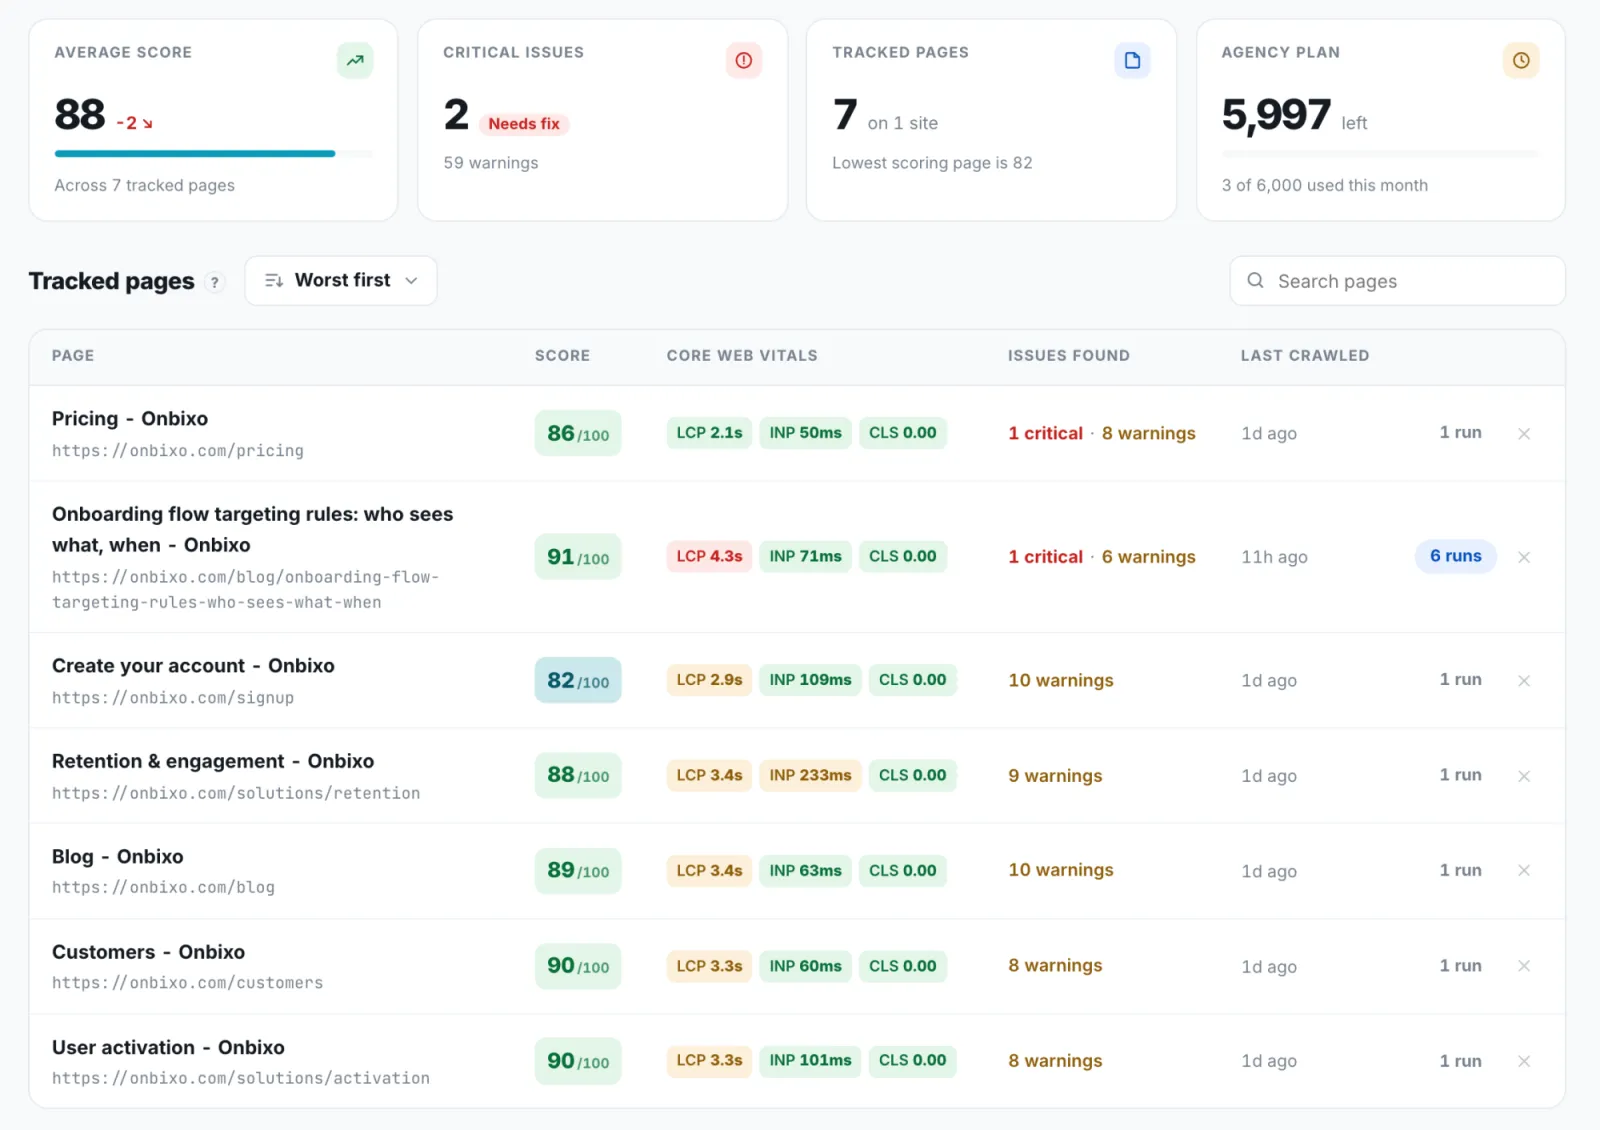Click the 86/100 score badge
Screen dimensions: 1600x1130
tap(578, 434)
